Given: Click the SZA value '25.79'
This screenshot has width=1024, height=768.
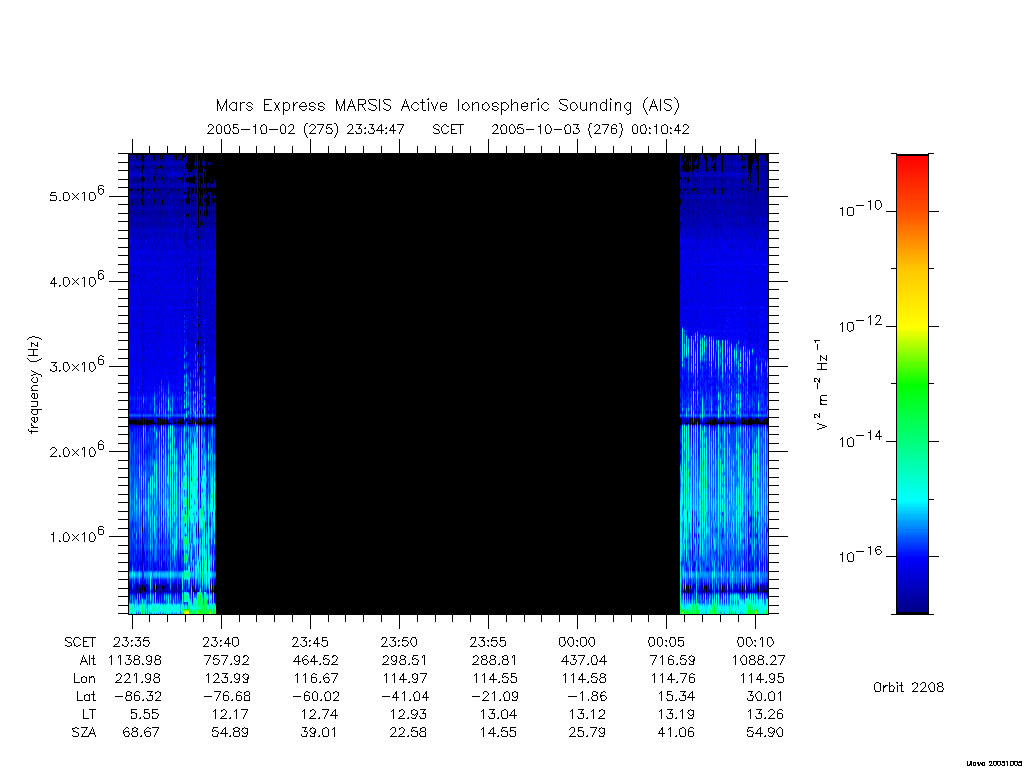Looking at the screenshot, I should pyautogui.click(x=586, y=733).
